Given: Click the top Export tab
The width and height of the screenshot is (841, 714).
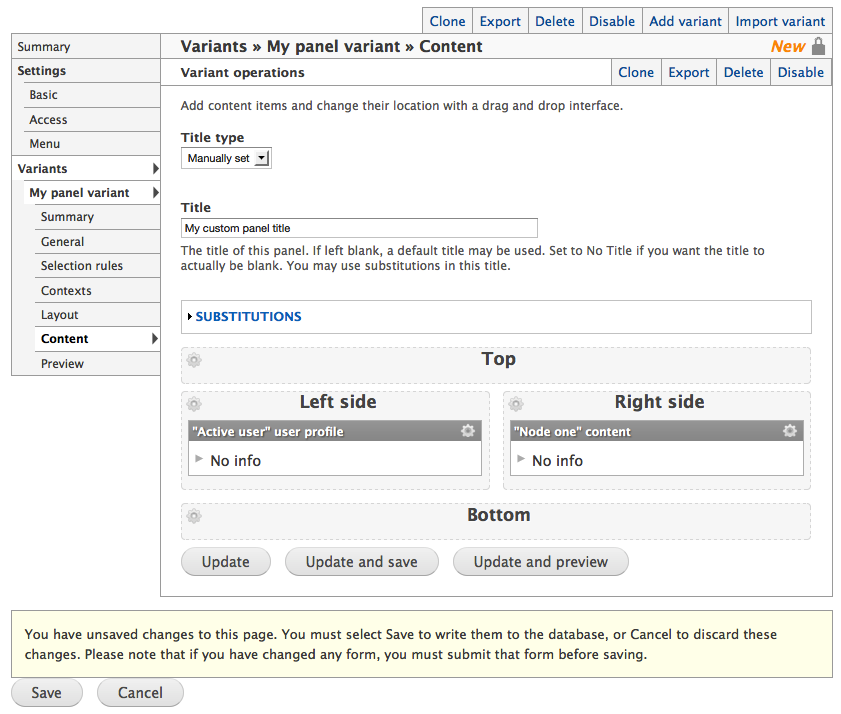Looking at the screenshot, I should pyautogui.click(x=500, y=21).
